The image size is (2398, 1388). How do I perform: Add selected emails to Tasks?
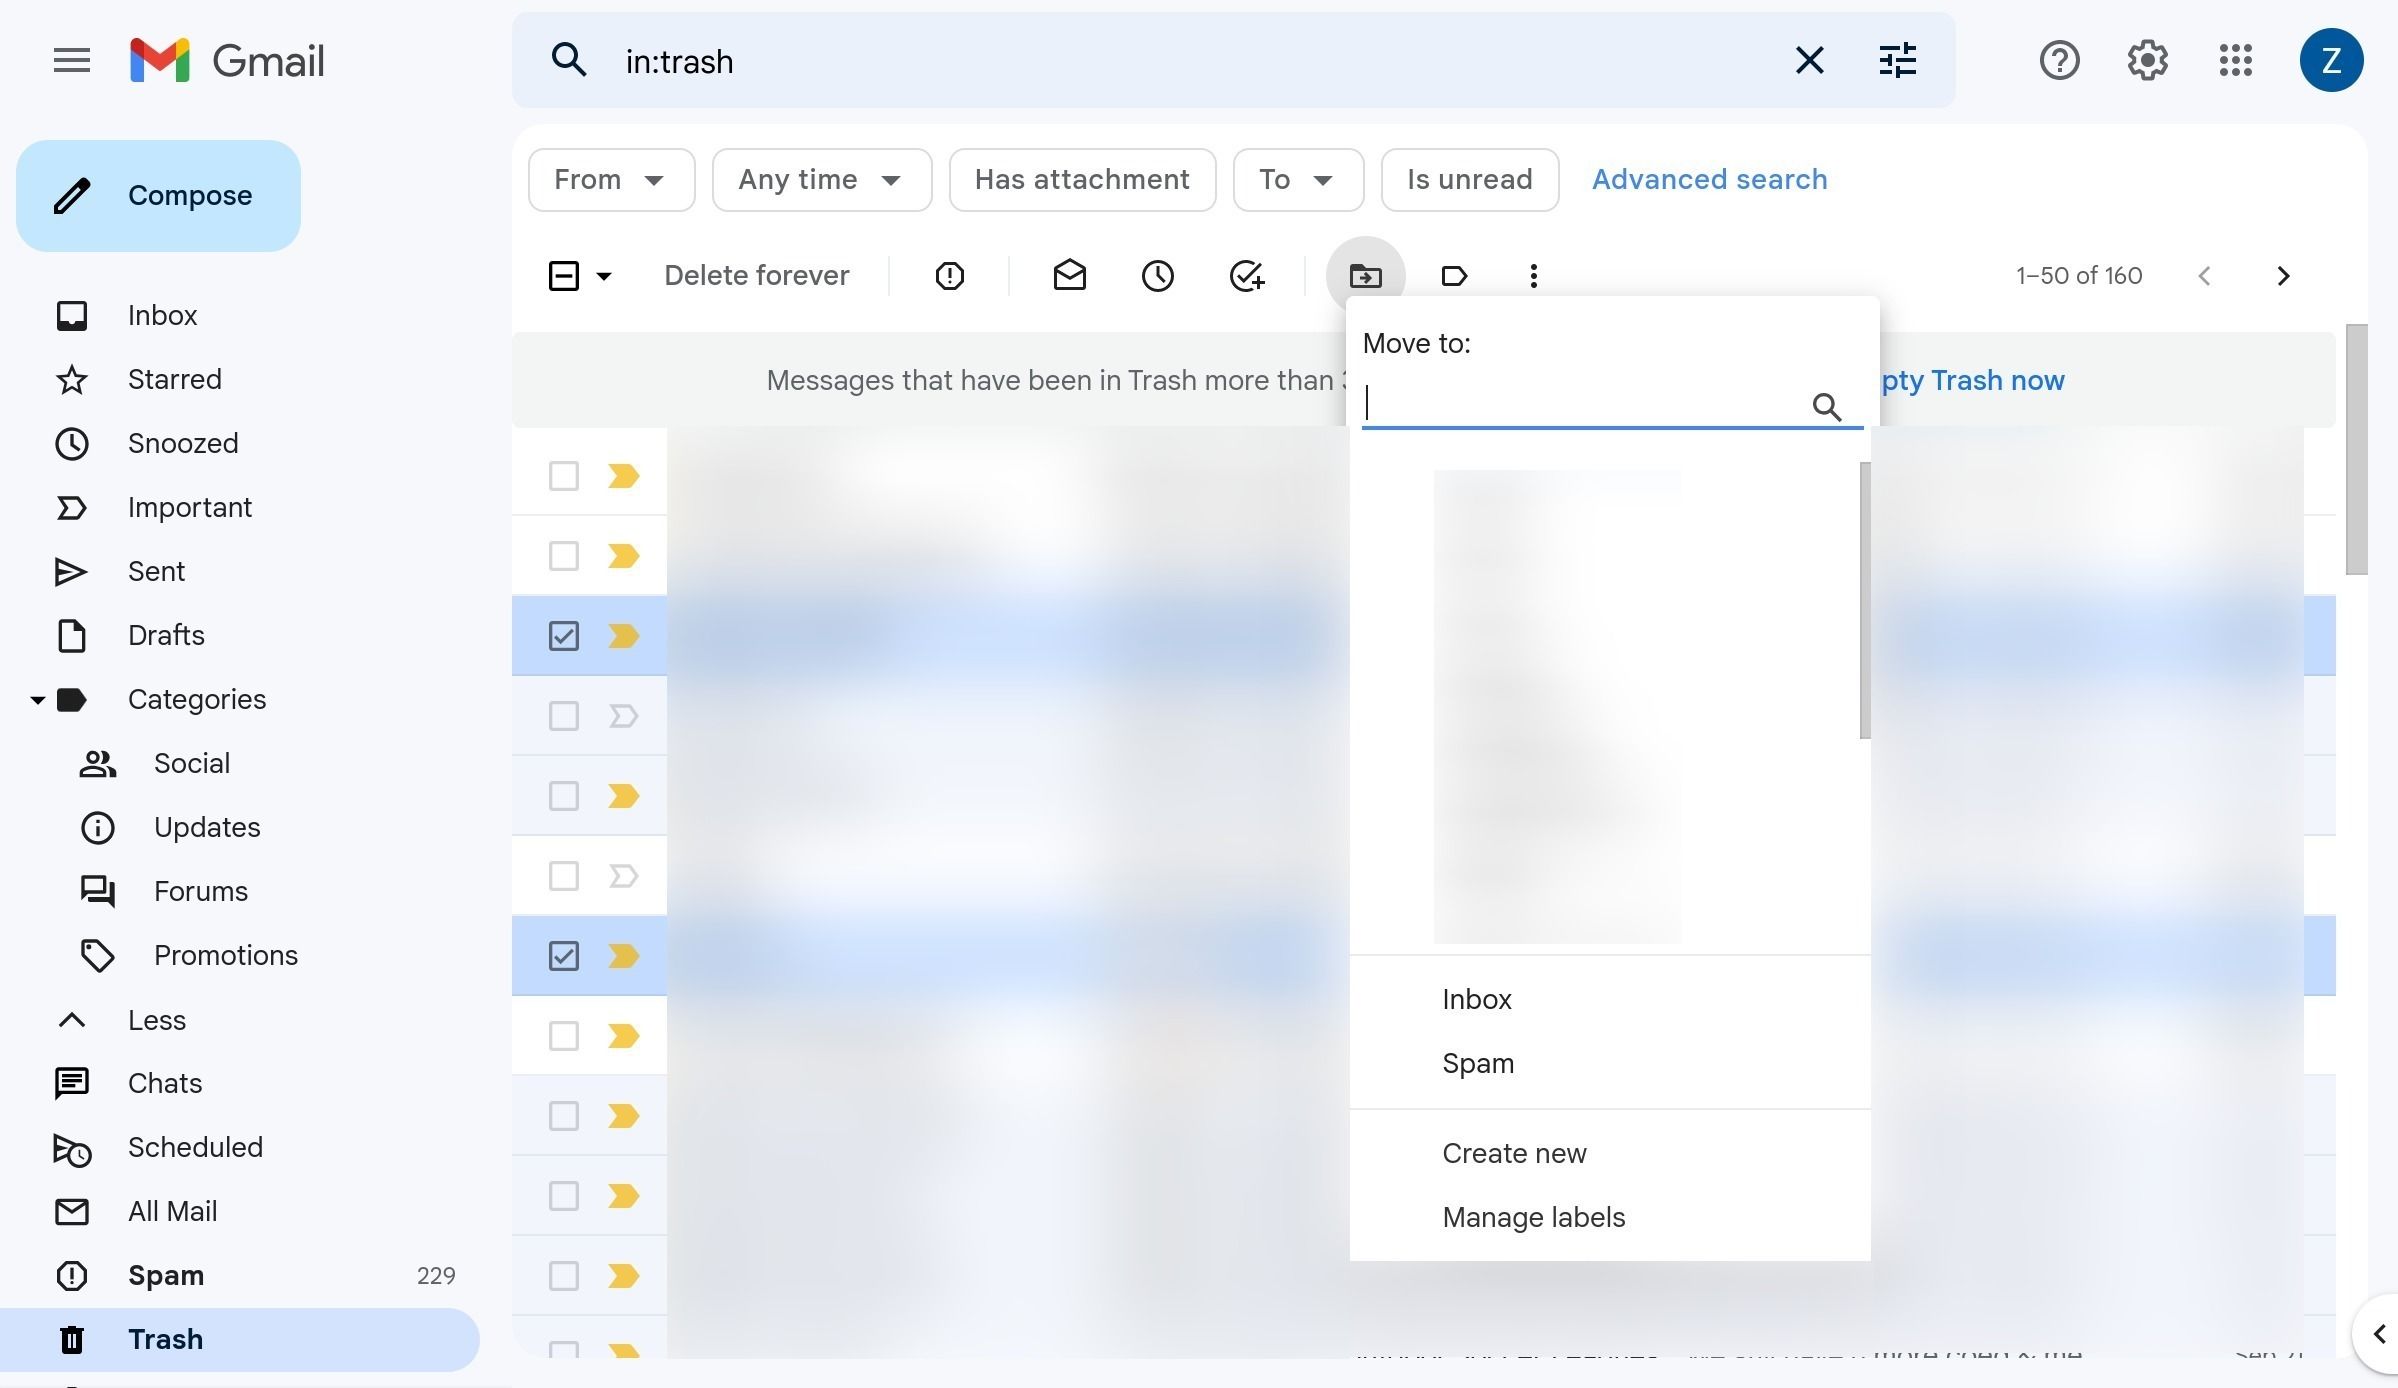pos(1246,275)
